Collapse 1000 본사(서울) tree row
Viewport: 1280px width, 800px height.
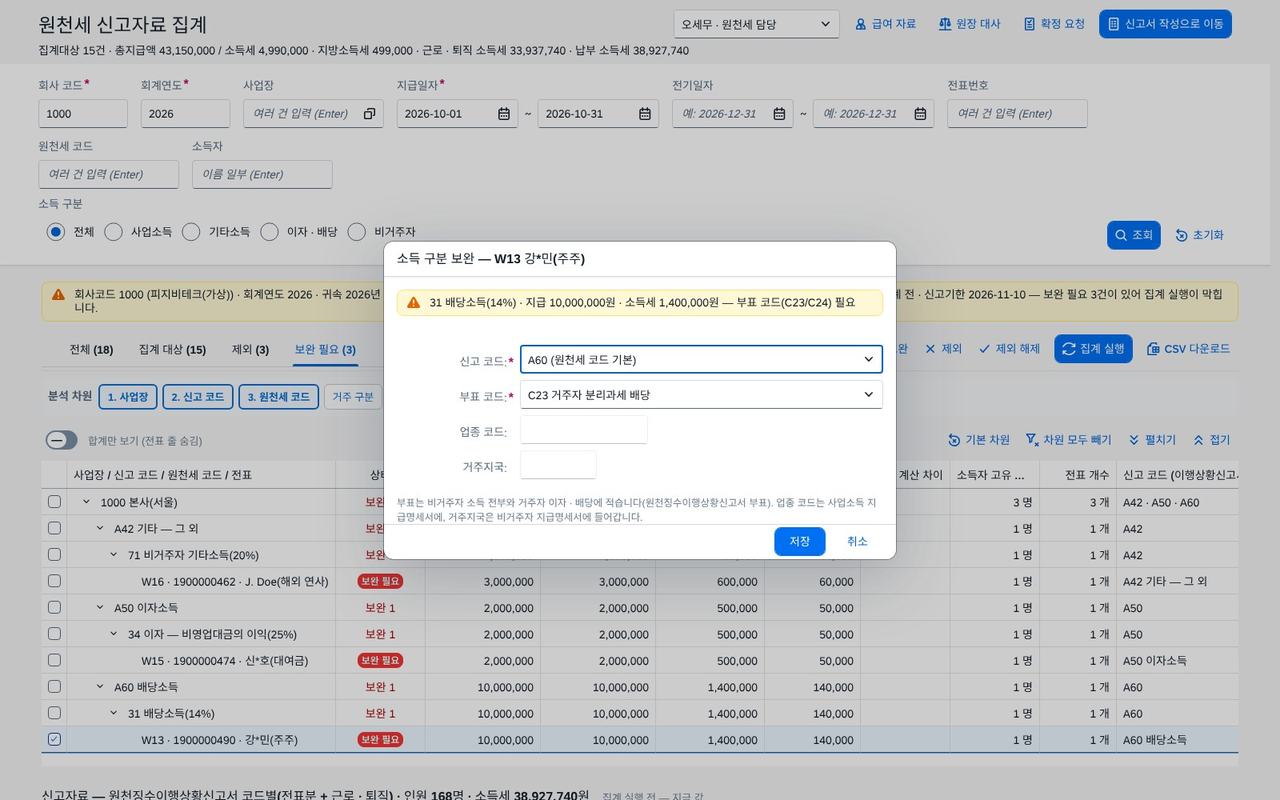[x=86, y=502]
